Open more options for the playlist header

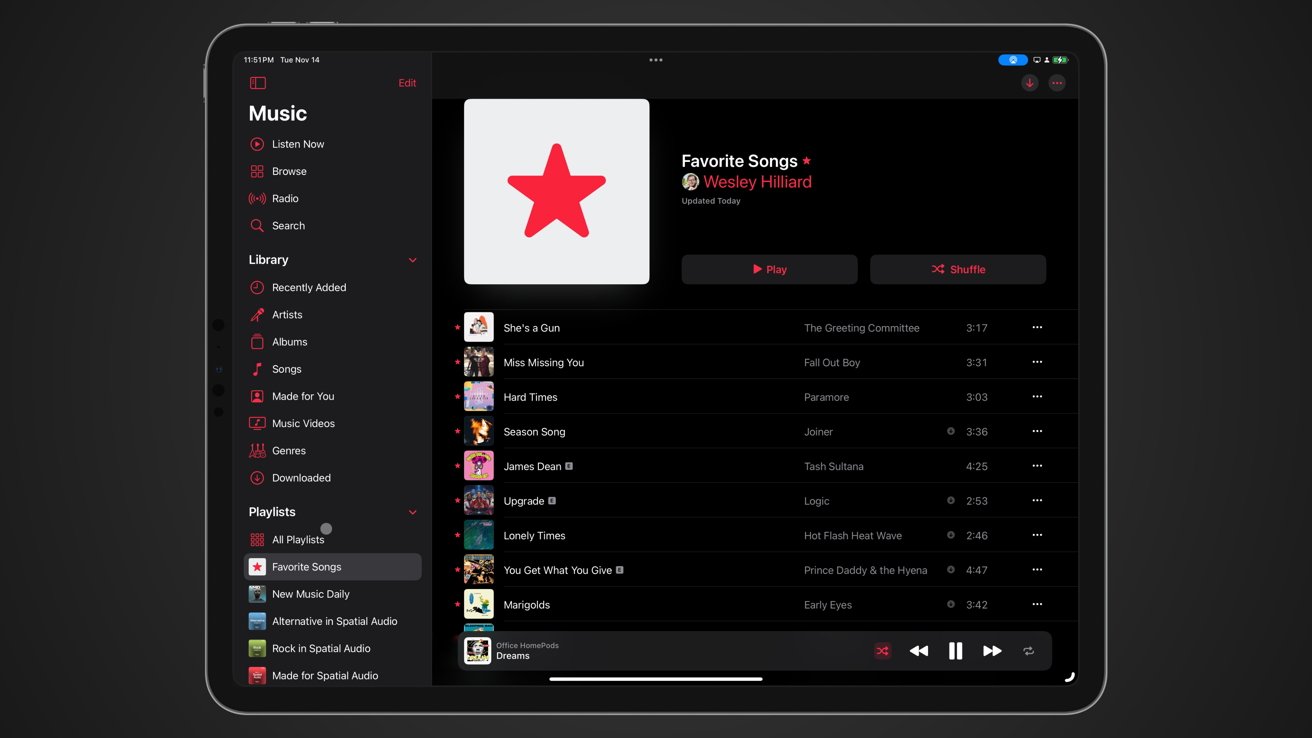(x=1056, y=83)
